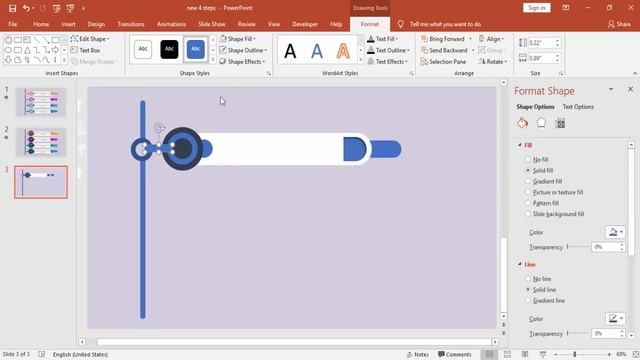Adjust the Line Transparency slider
This screenshot has height=360, width=640.
[x=568, y=333]
